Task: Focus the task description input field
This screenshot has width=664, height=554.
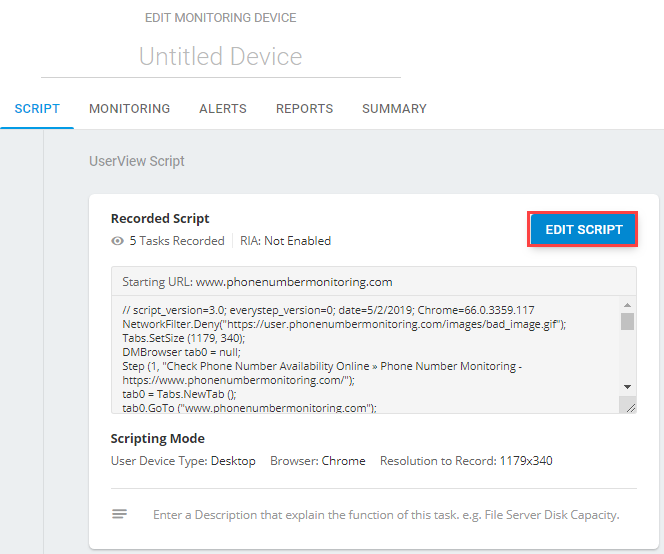Action: 386,515
